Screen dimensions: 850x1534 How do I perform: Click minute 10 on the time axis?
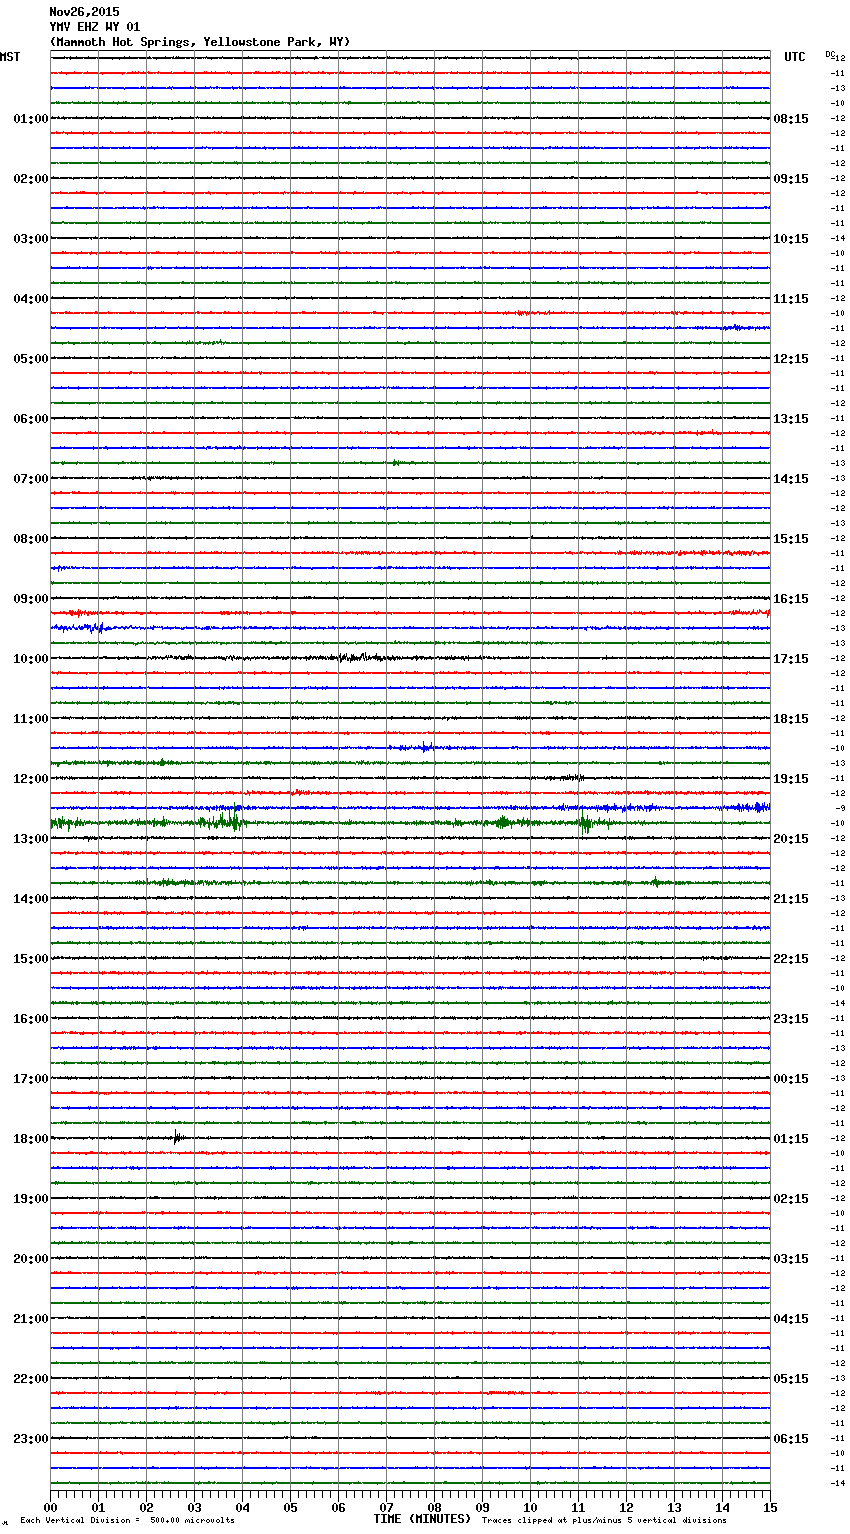tap(530, 1507)
